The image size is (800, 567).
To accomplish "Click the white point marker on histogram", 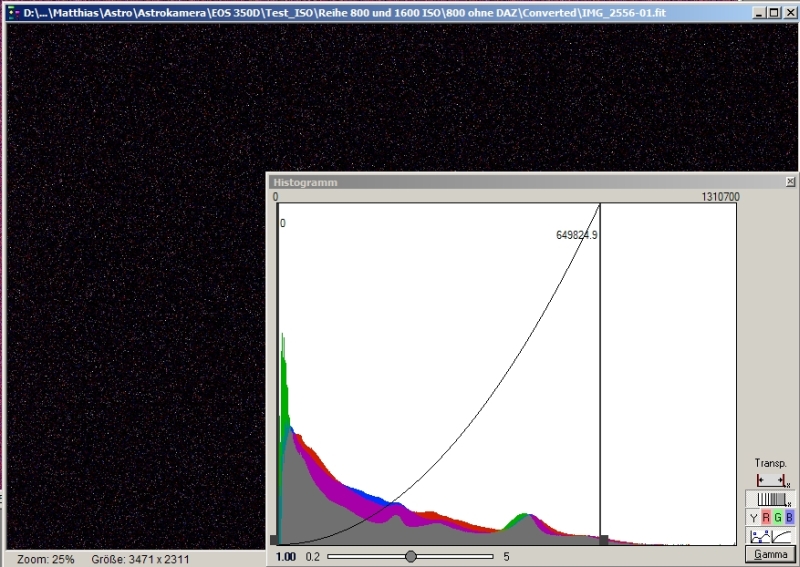I will point(603,540).
